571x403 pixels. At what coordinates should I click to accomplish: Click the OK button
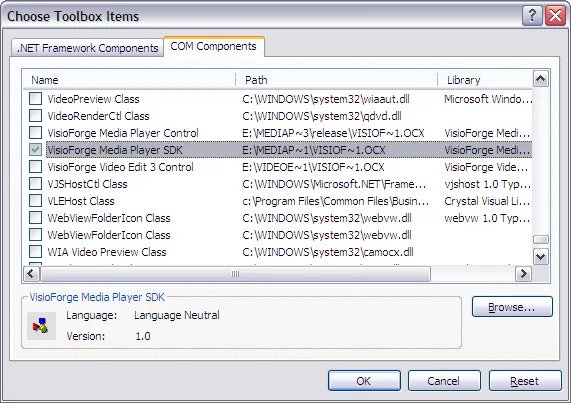(364, 381)
